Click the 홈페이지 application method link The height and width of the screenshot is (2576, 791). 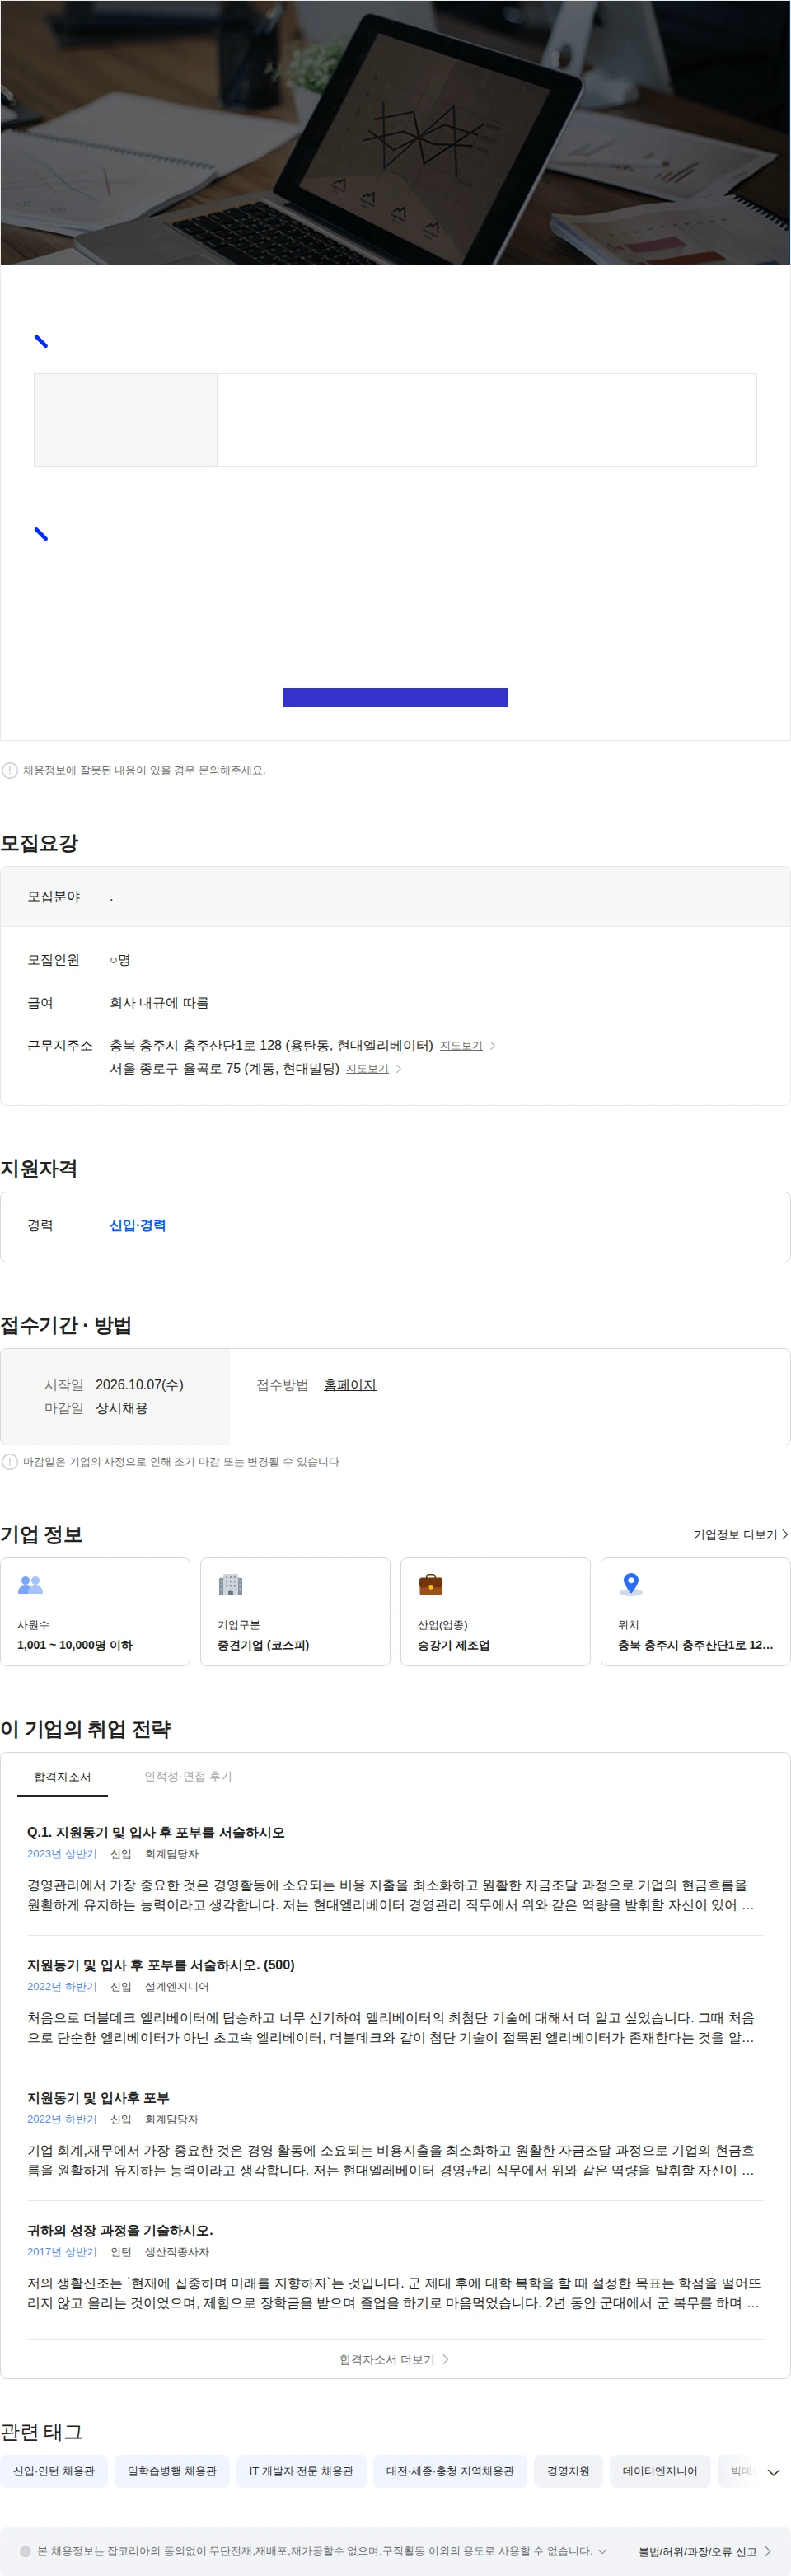click(350, 1385)
